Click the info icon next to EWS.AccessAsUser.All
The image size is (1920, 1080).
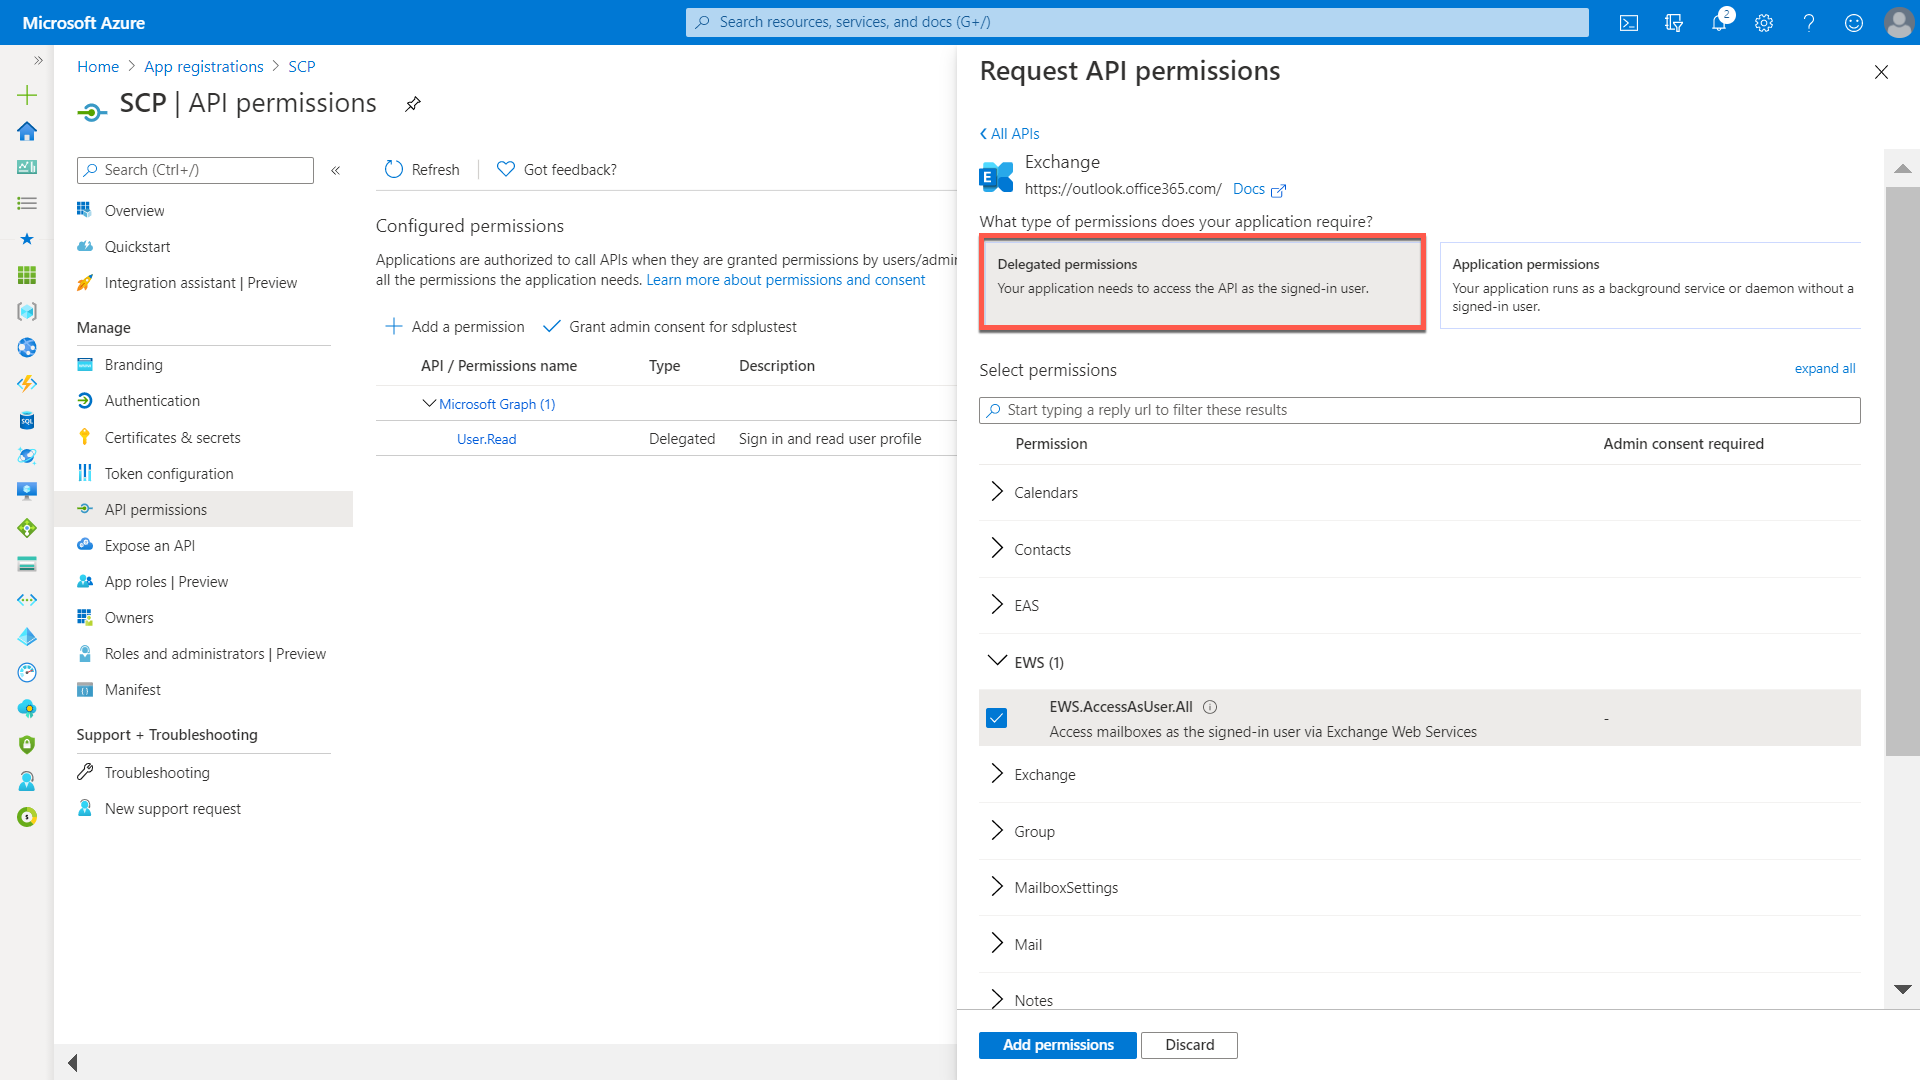tap(1210, 707)
